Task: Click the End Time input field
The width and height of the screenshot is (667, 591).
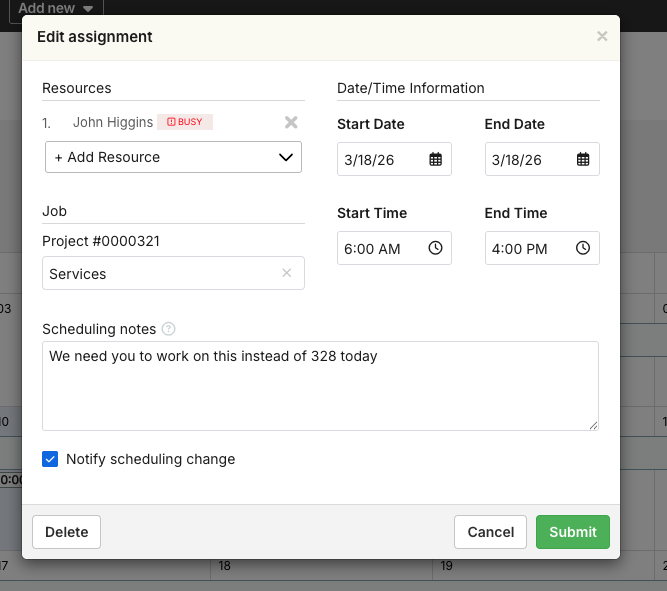Action: click(528, 249)
